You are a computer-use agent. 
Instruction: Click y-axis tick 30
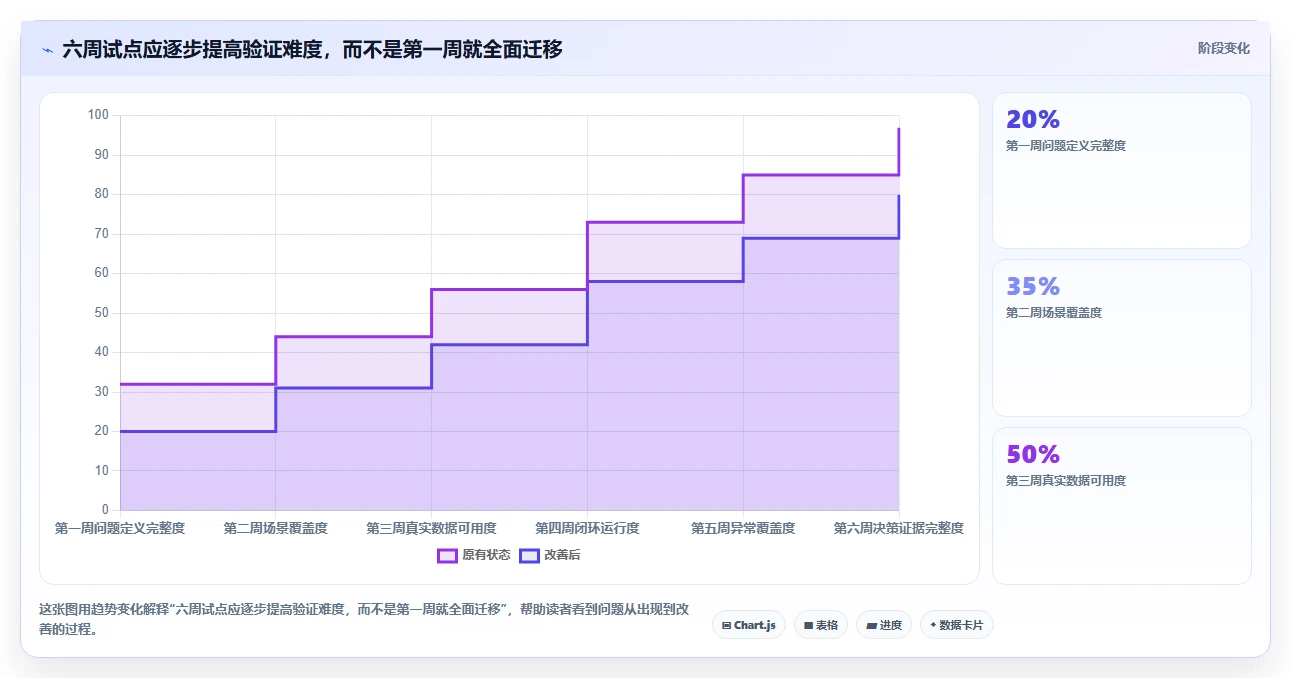(101, 392)
